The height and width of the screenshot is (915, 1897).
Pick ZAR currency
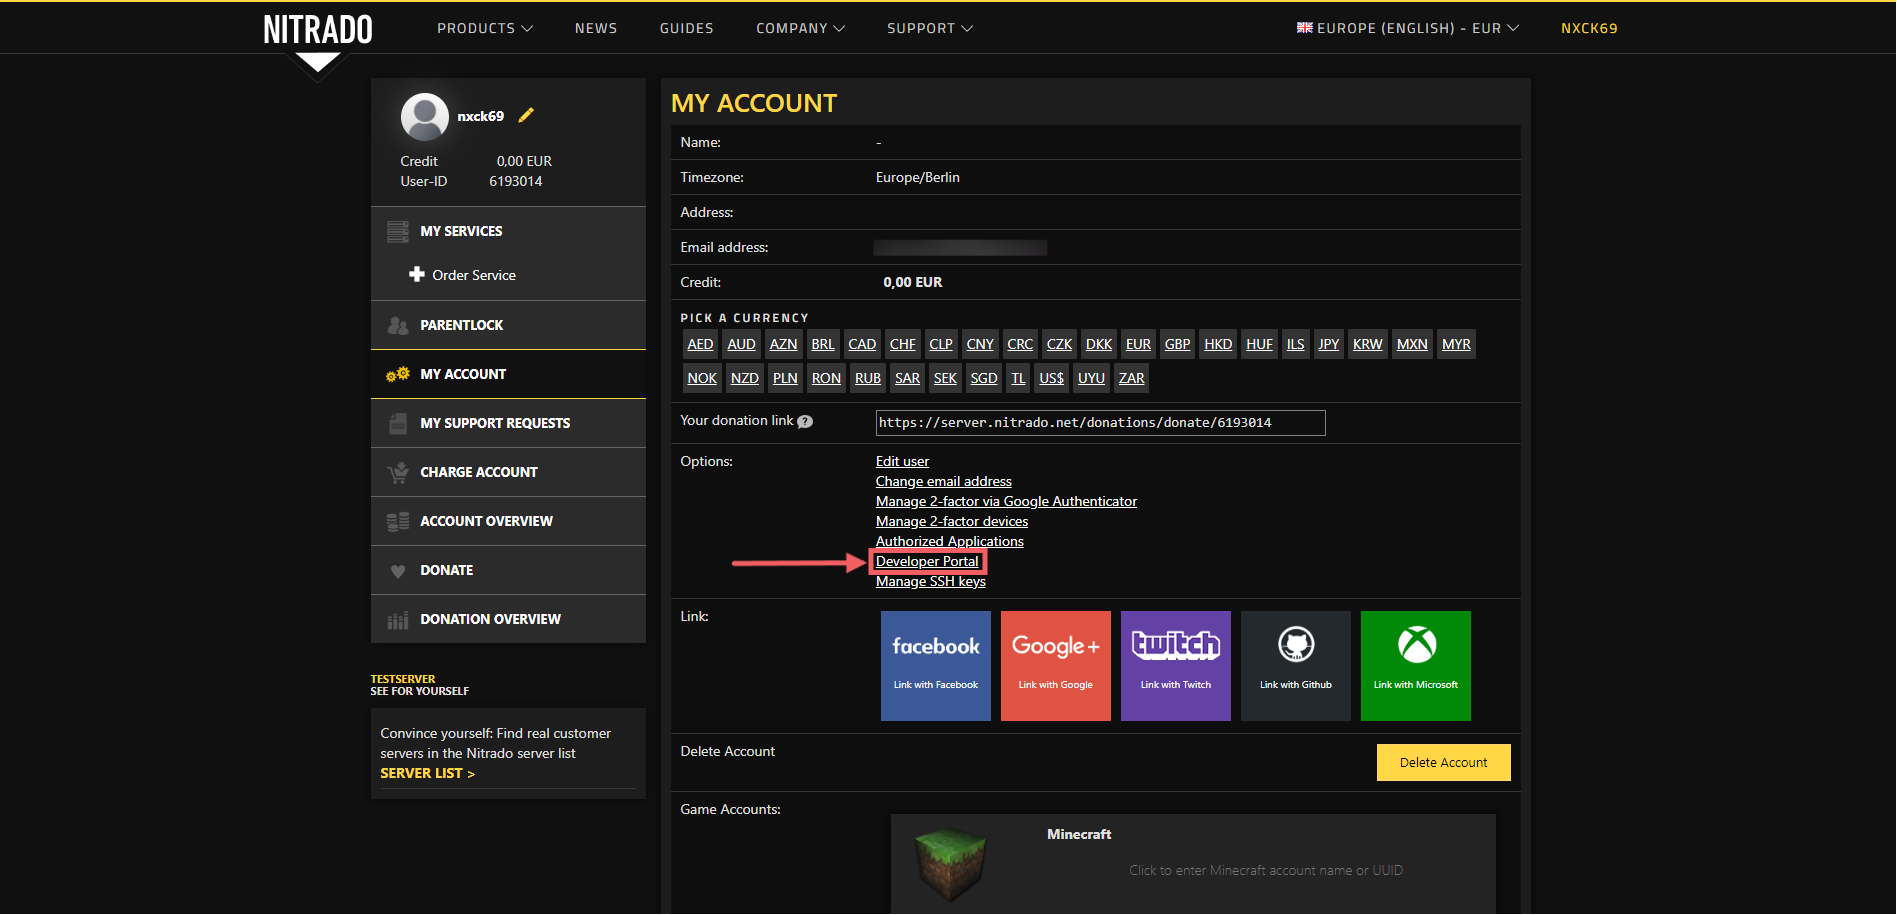pyautogui.click(x=1131, y=378)
